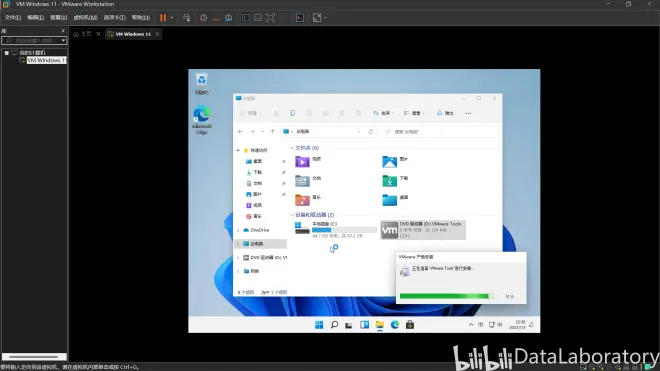Open the Microsoft Edge desktop icon in VM
The image size is (660, 371).
(x=202, y=120)
